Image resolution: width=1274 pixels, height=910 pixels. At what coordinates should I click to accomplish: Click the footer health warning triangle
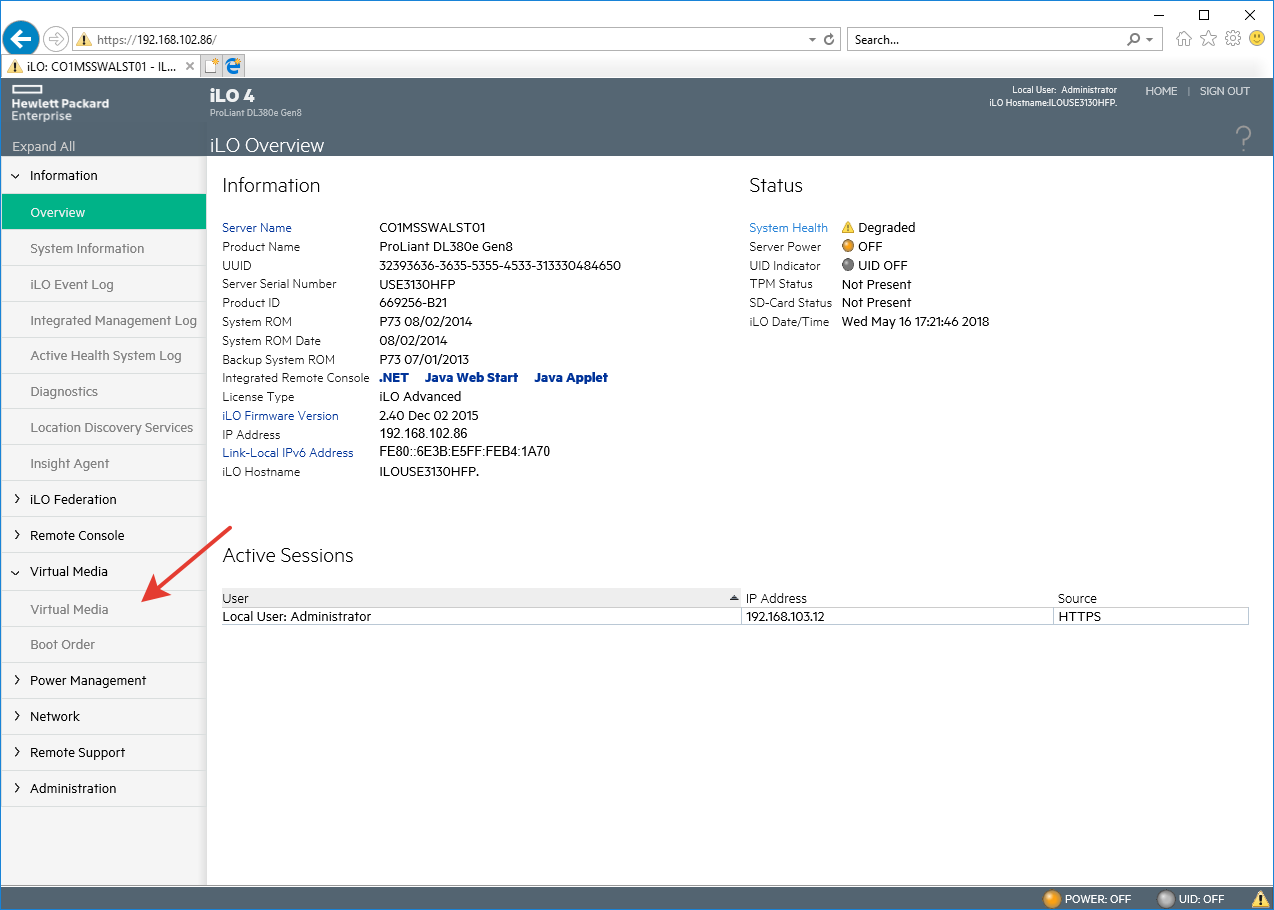(x=1260, y=899)
